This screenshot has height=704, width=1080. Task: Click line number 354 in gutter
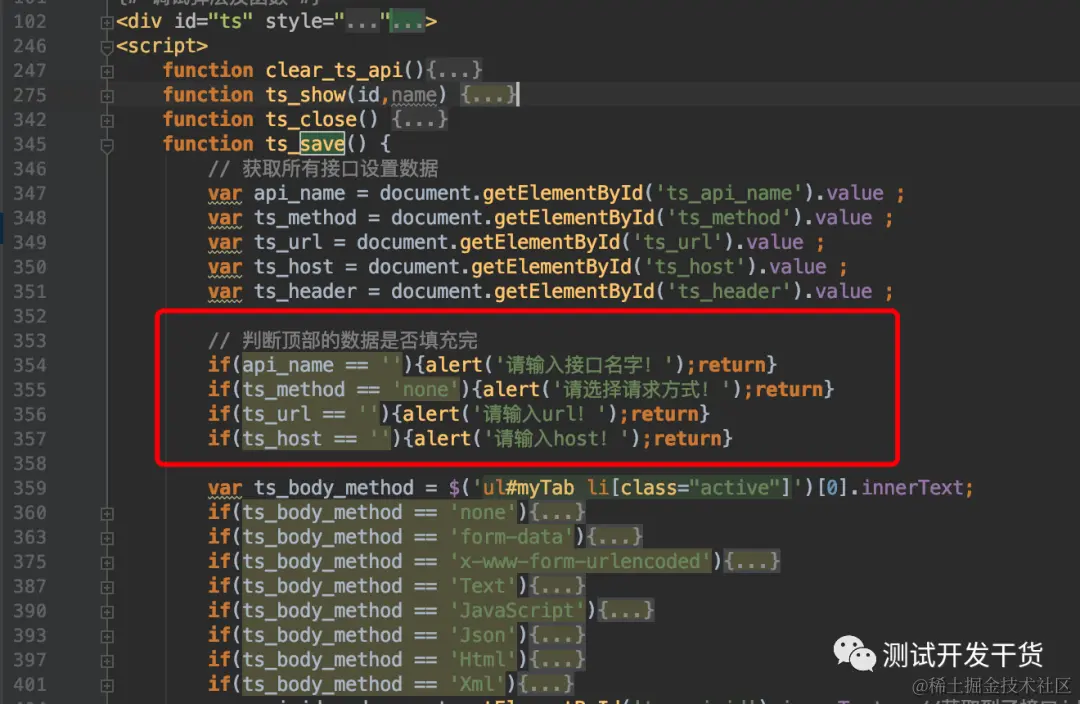(30, 365)
